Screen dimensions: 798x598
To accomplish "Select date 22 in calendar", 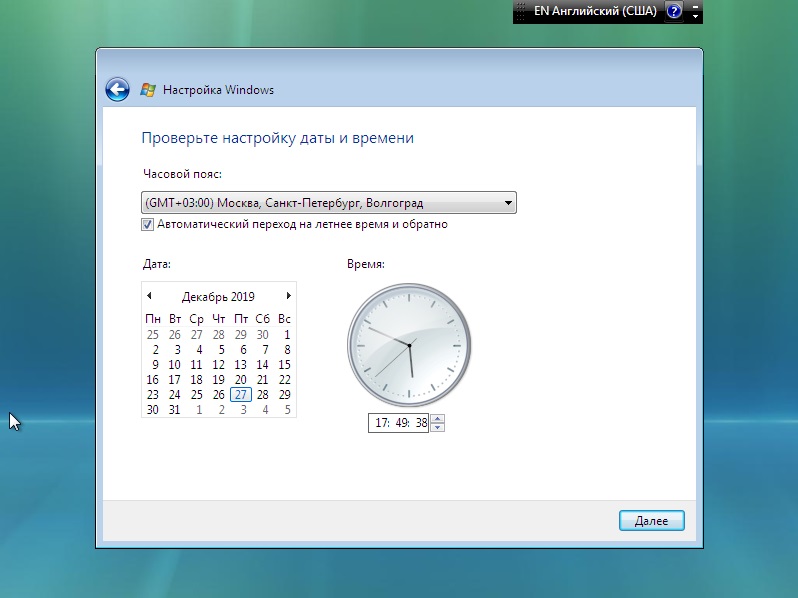I will [x=284, y=380].
